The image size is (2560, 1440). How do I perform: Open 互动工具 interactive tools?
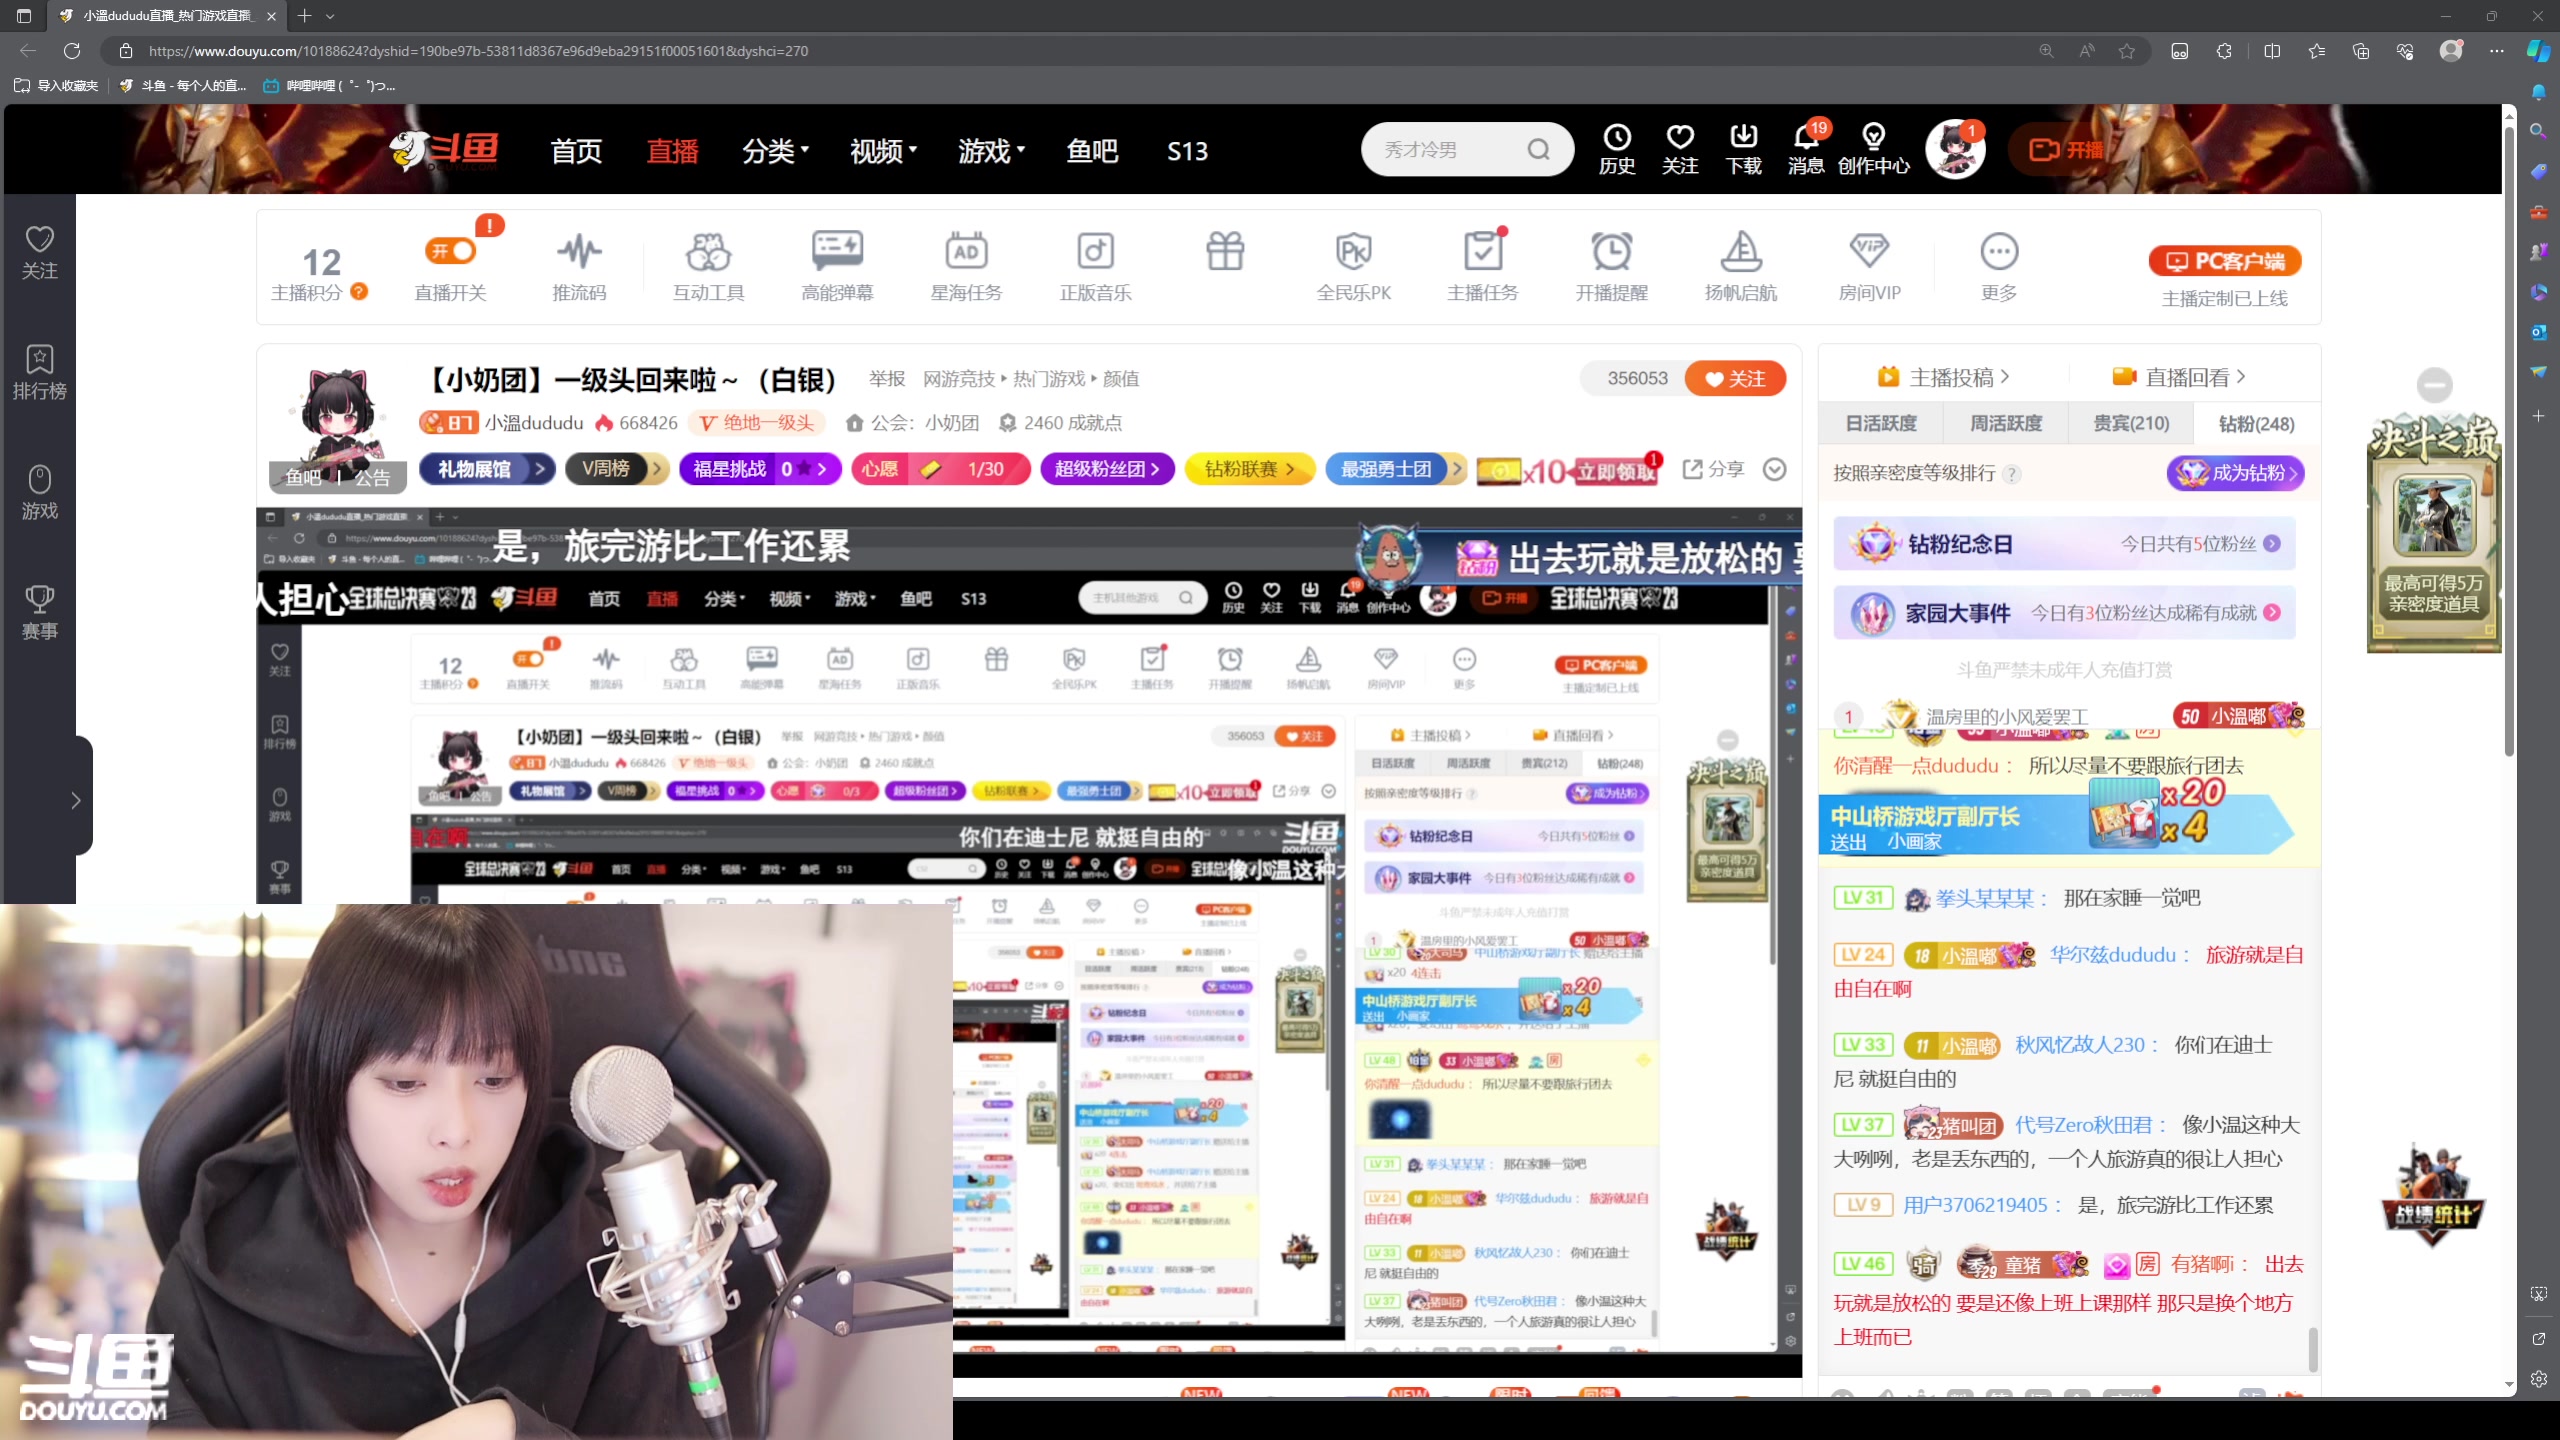pyautogui.click(x=708, y=266)
